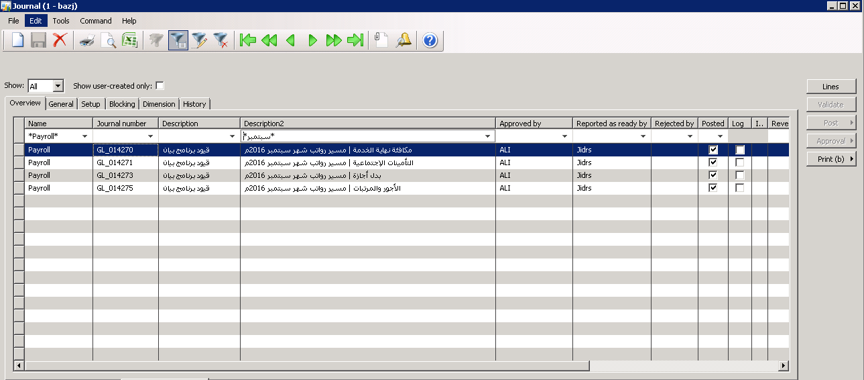
Task: Open Print preview magnifier icon
Action: 108,40
